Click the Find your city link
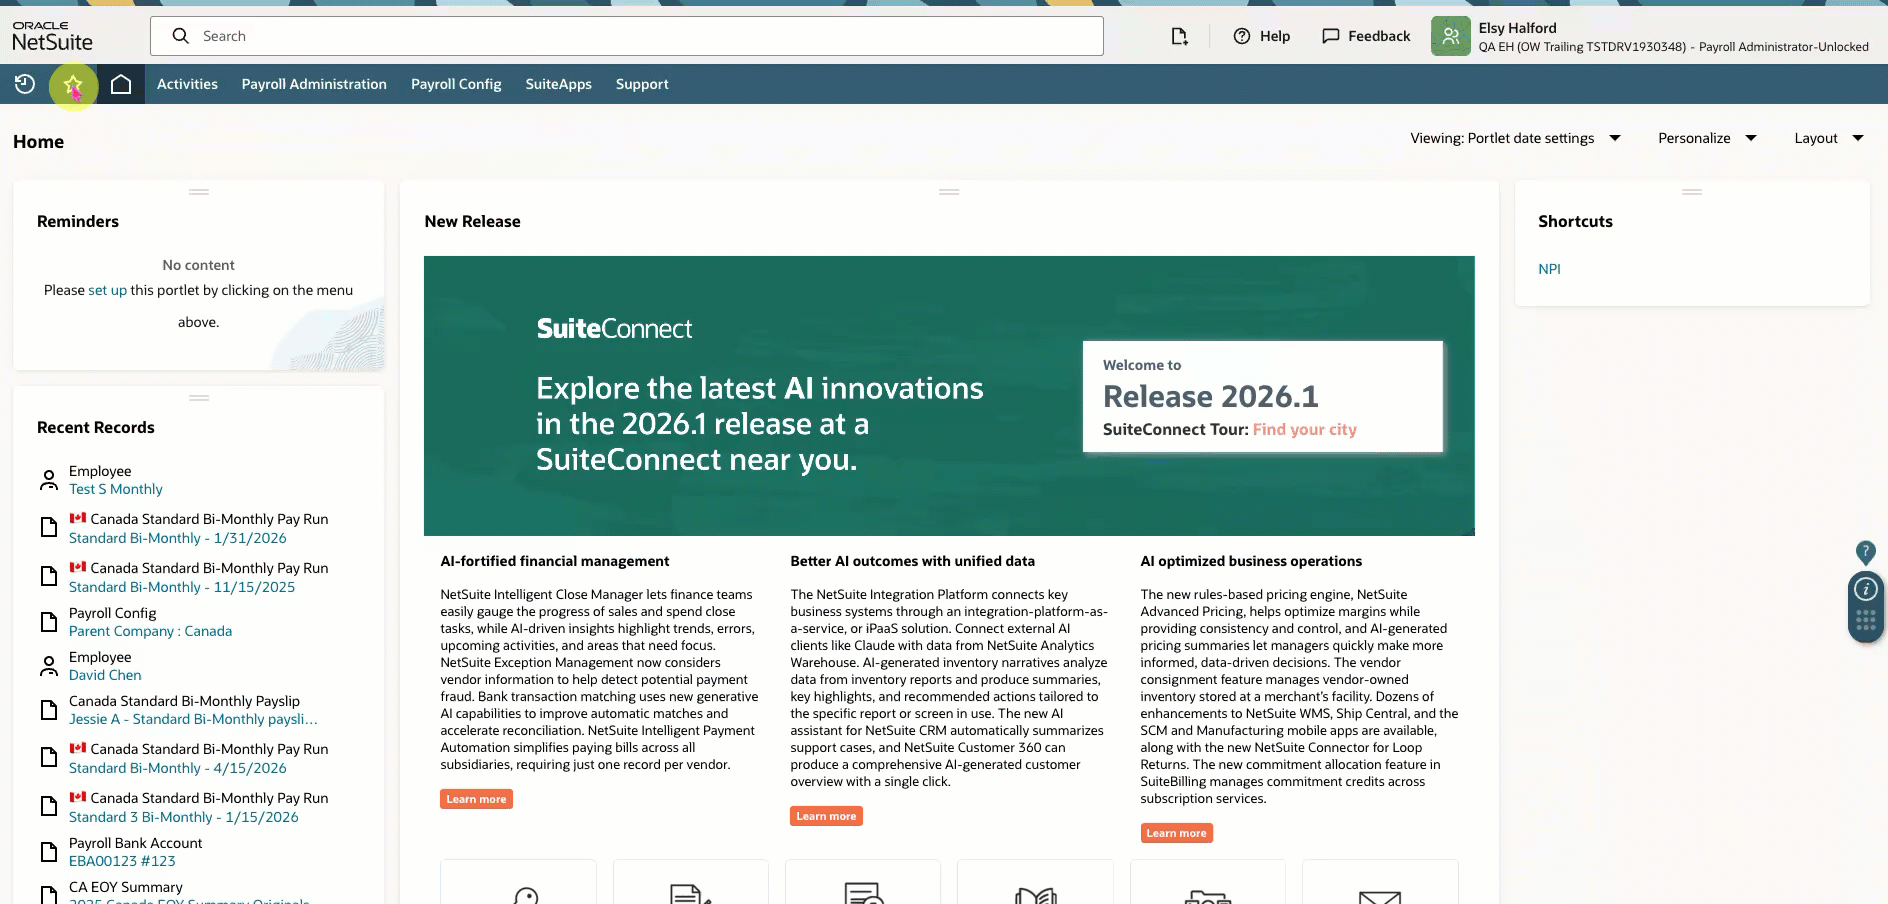 point(1304,429)
